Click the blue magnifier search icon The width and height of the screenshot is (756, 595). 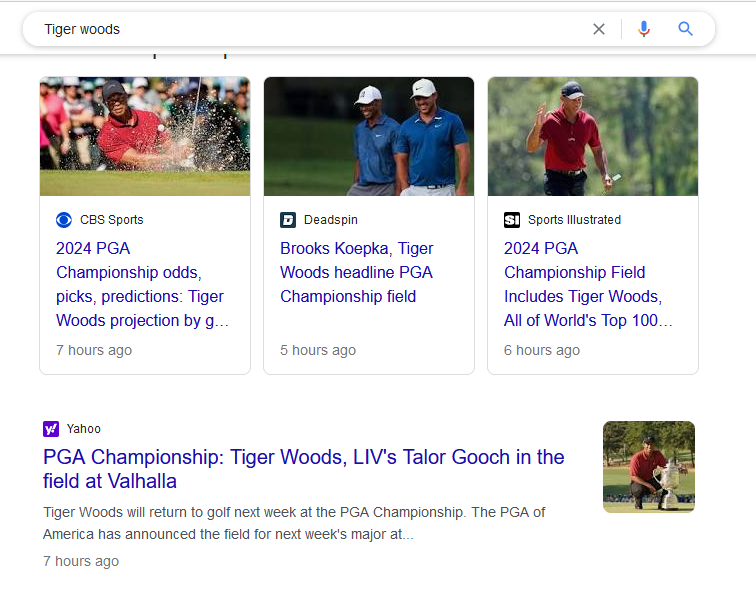click(x=685, y=29)
